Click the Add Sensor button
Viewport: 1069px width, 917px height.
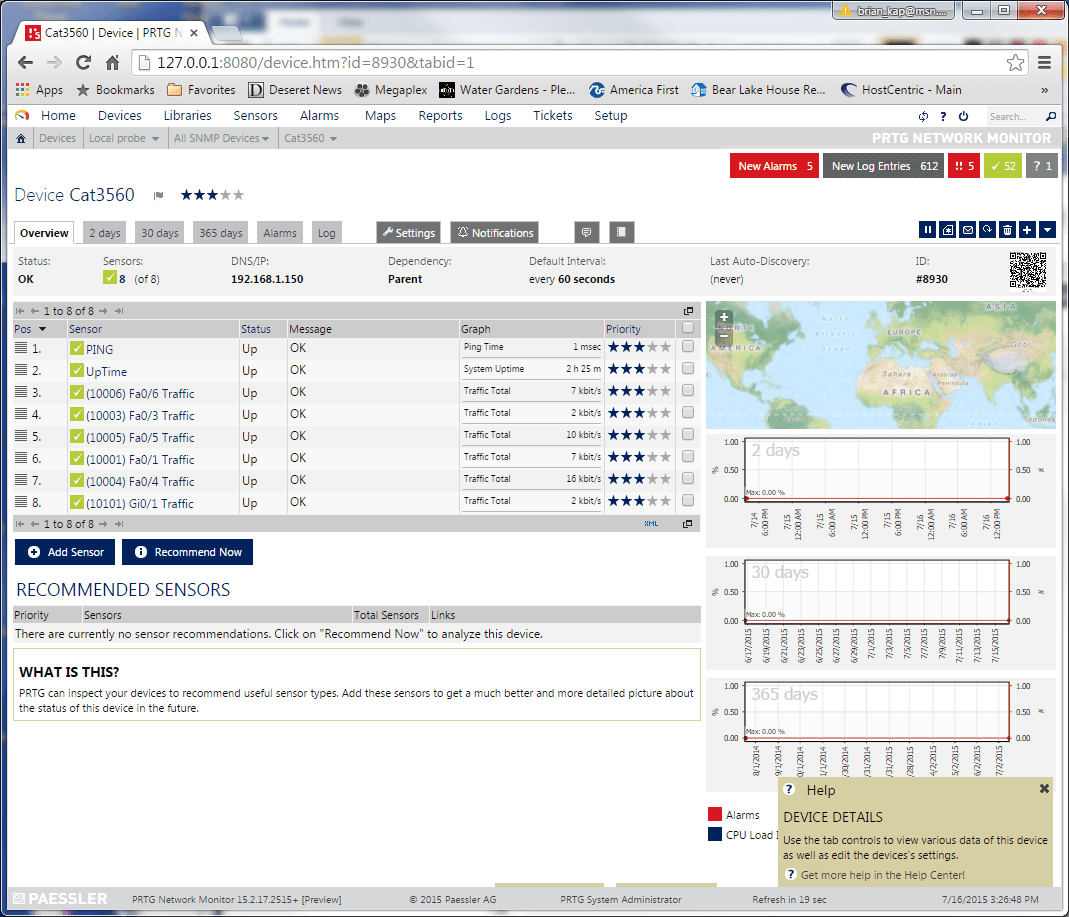(65, 552)
